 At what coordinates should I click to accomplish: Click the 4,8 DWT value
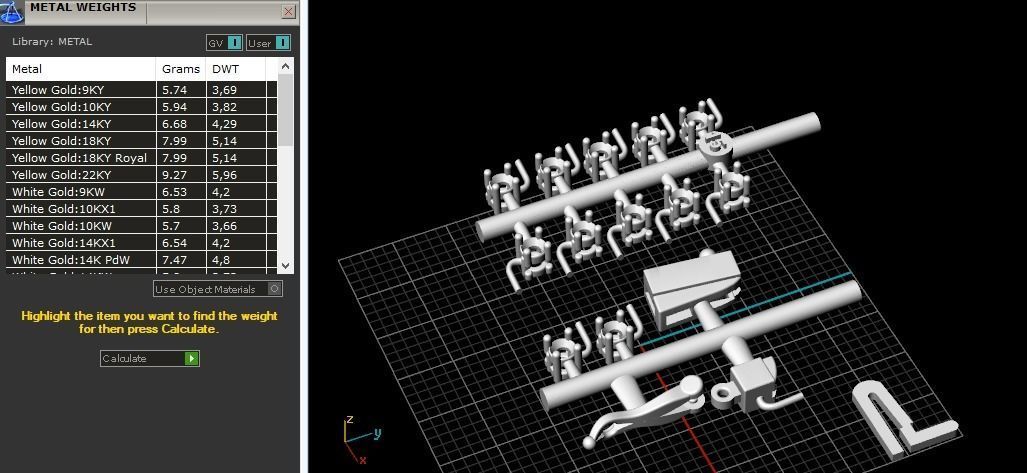click(221, 261)
